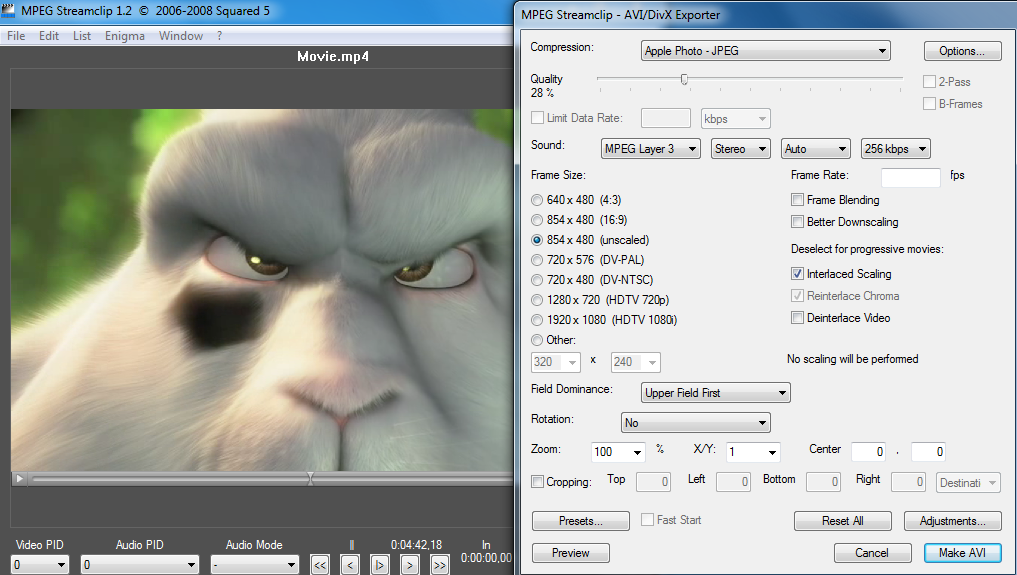The width and height of the screenshot is (1017, 575).
Task: Click the Adjustments... button
Action: [952, 521]
